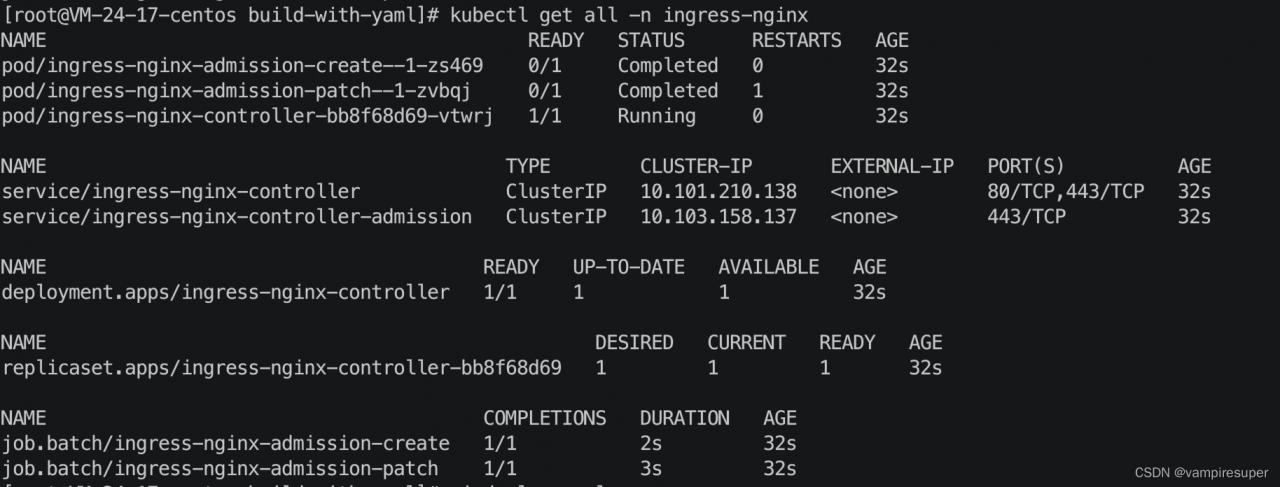Click the 80/TCP,443/TCP port value
This screenshot has height=487, width=1280.
(1065, 191)
